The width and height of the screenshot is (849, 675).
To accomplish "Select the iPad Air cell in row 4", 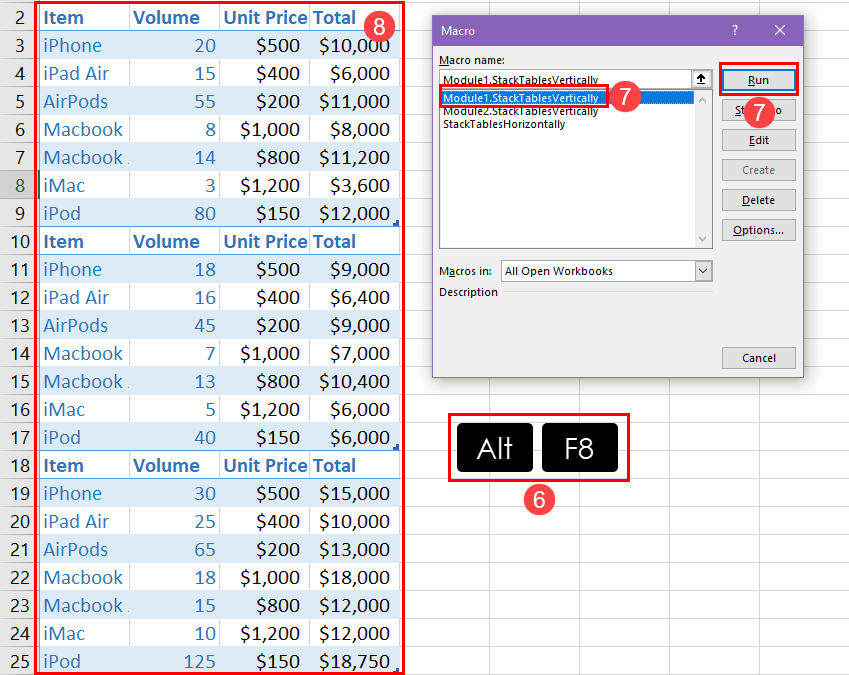I will click(84, 74).
